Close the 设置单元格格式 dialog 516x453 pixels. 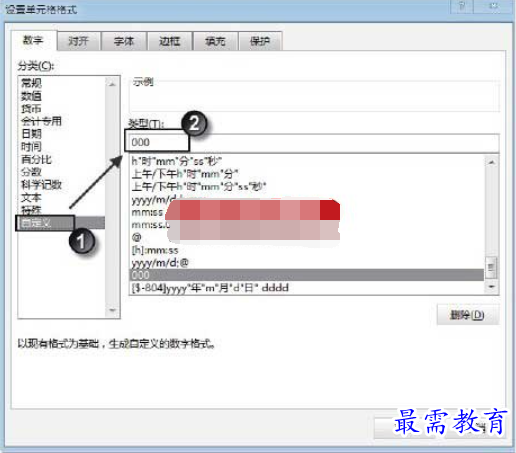(494, 6)
